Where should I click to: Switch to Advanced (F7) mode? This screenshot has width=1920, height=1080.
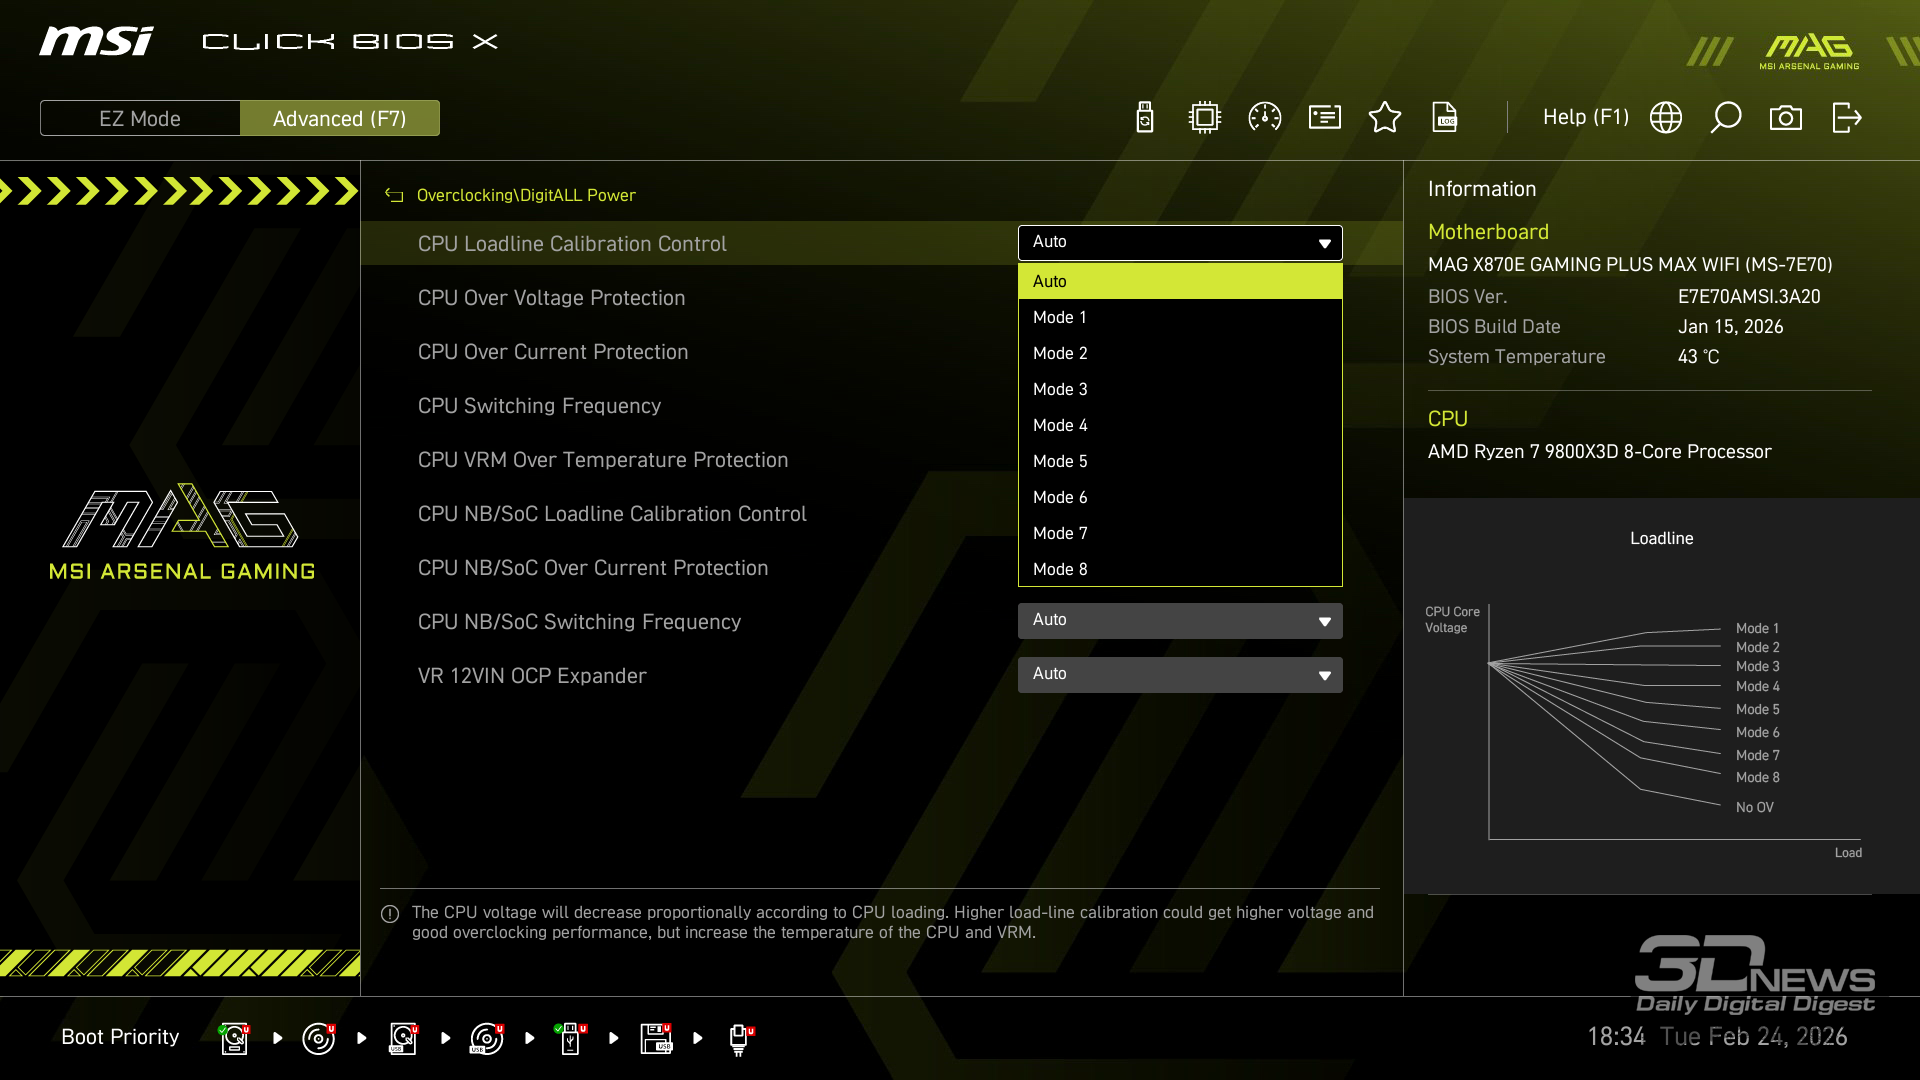339,118
